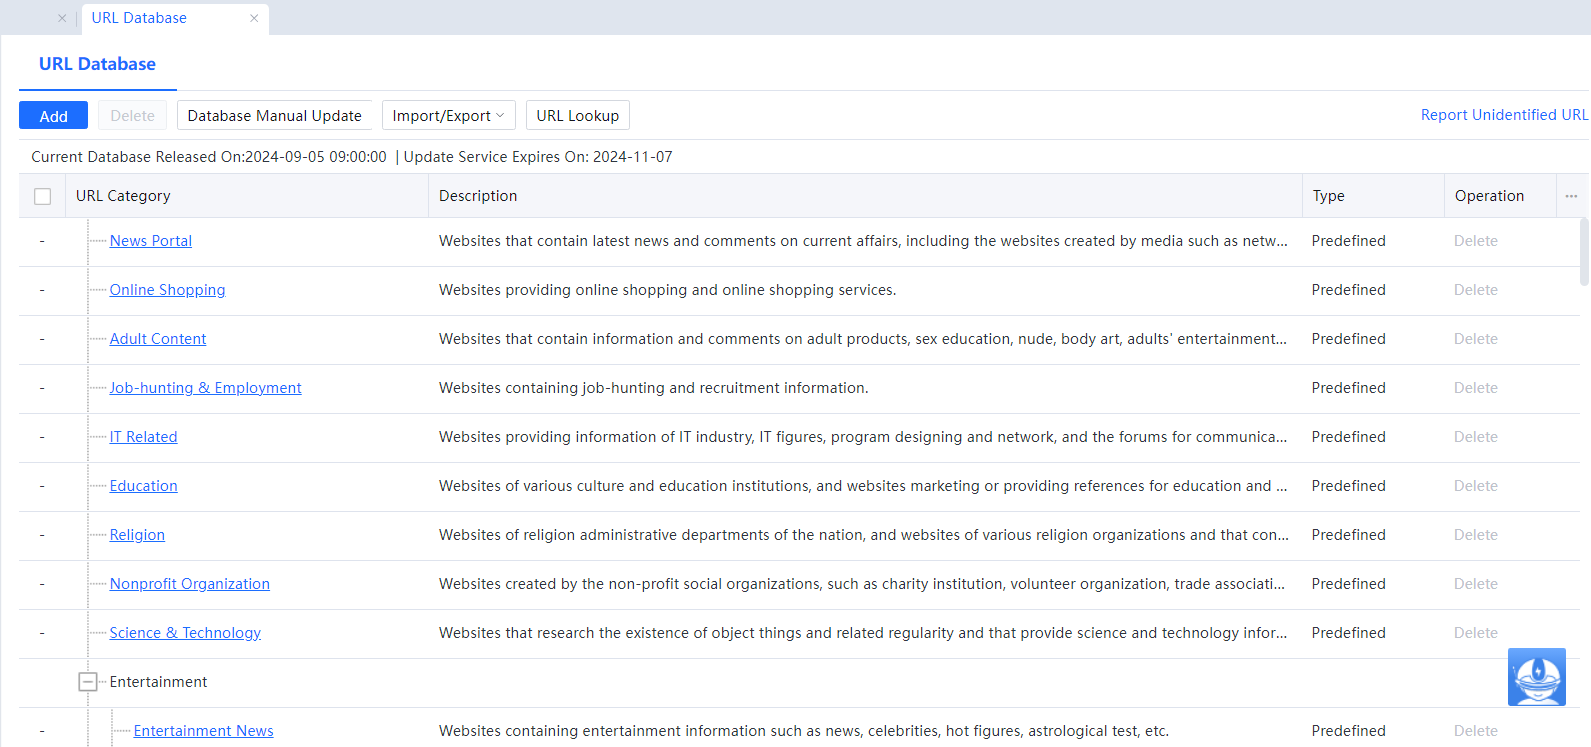Image resolution: width=1591 pixels, height=747 pixels.
Task: Open the robot assistant chat icon
Action: (x=1536, y=677)
